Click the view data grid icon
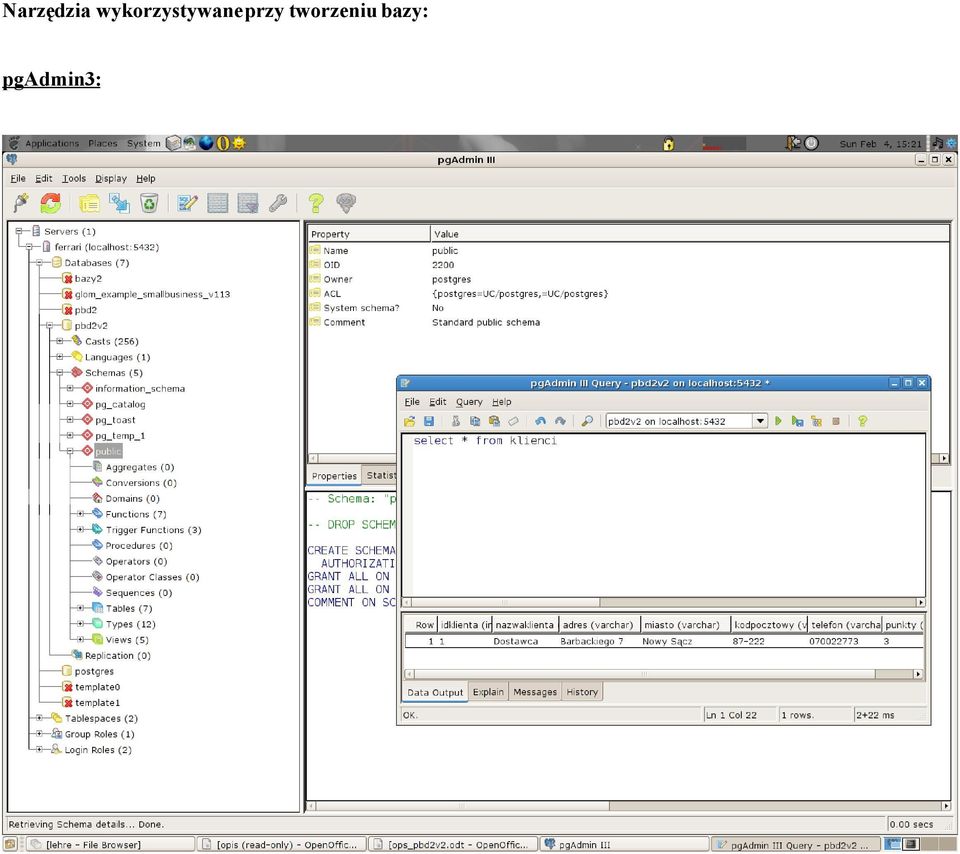 pos(217,203)
